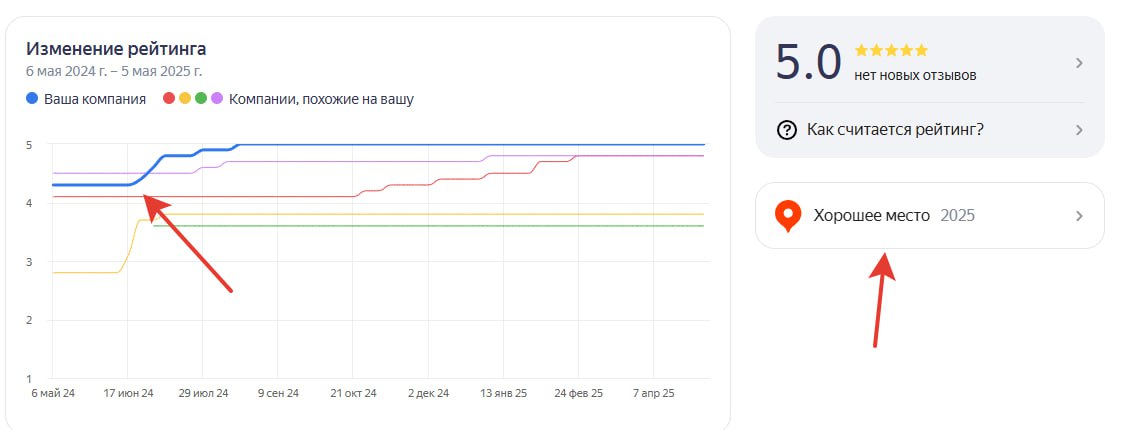The height and width of the screenshot is (430, 1137).
Task: Click the нет новых отзывов text
Action: pyautogui.click(x=915, y=75)
